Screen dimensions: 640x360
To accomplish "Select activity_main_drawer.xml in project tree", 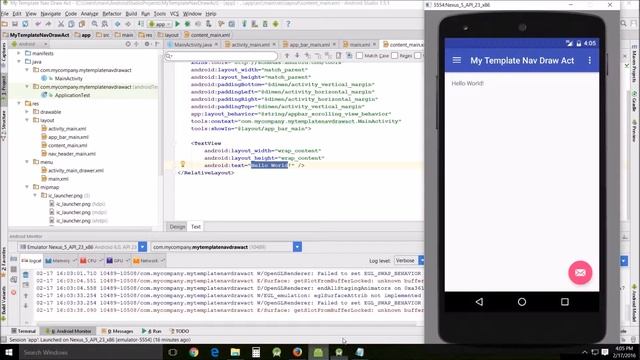I will pos(76,170).
